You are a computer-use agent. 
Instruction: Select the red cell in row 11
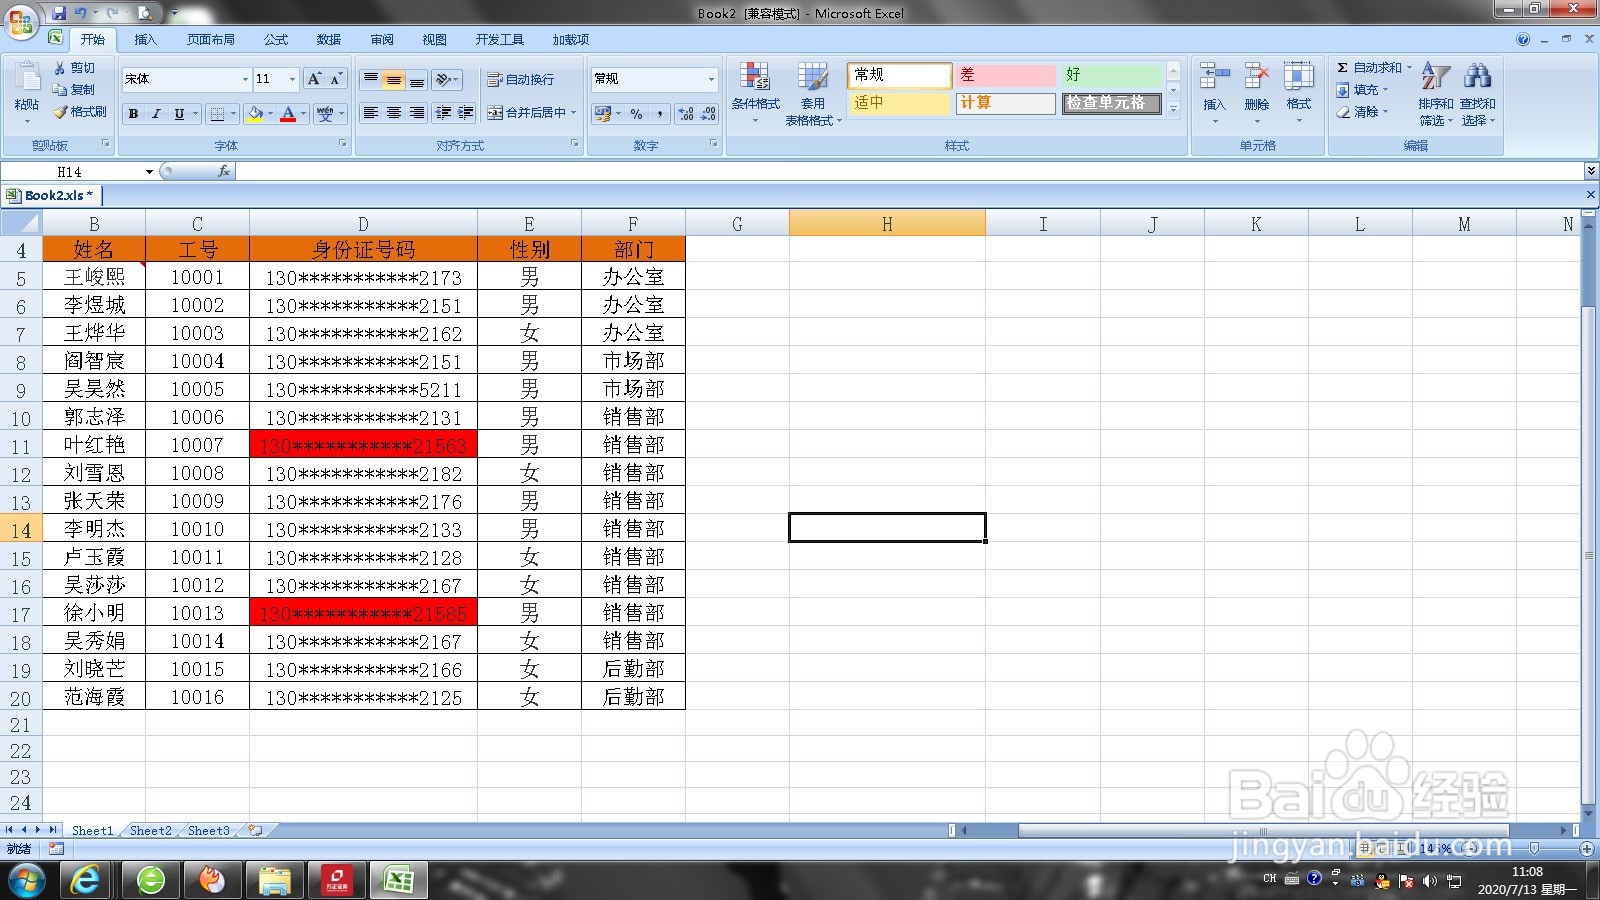363,445
